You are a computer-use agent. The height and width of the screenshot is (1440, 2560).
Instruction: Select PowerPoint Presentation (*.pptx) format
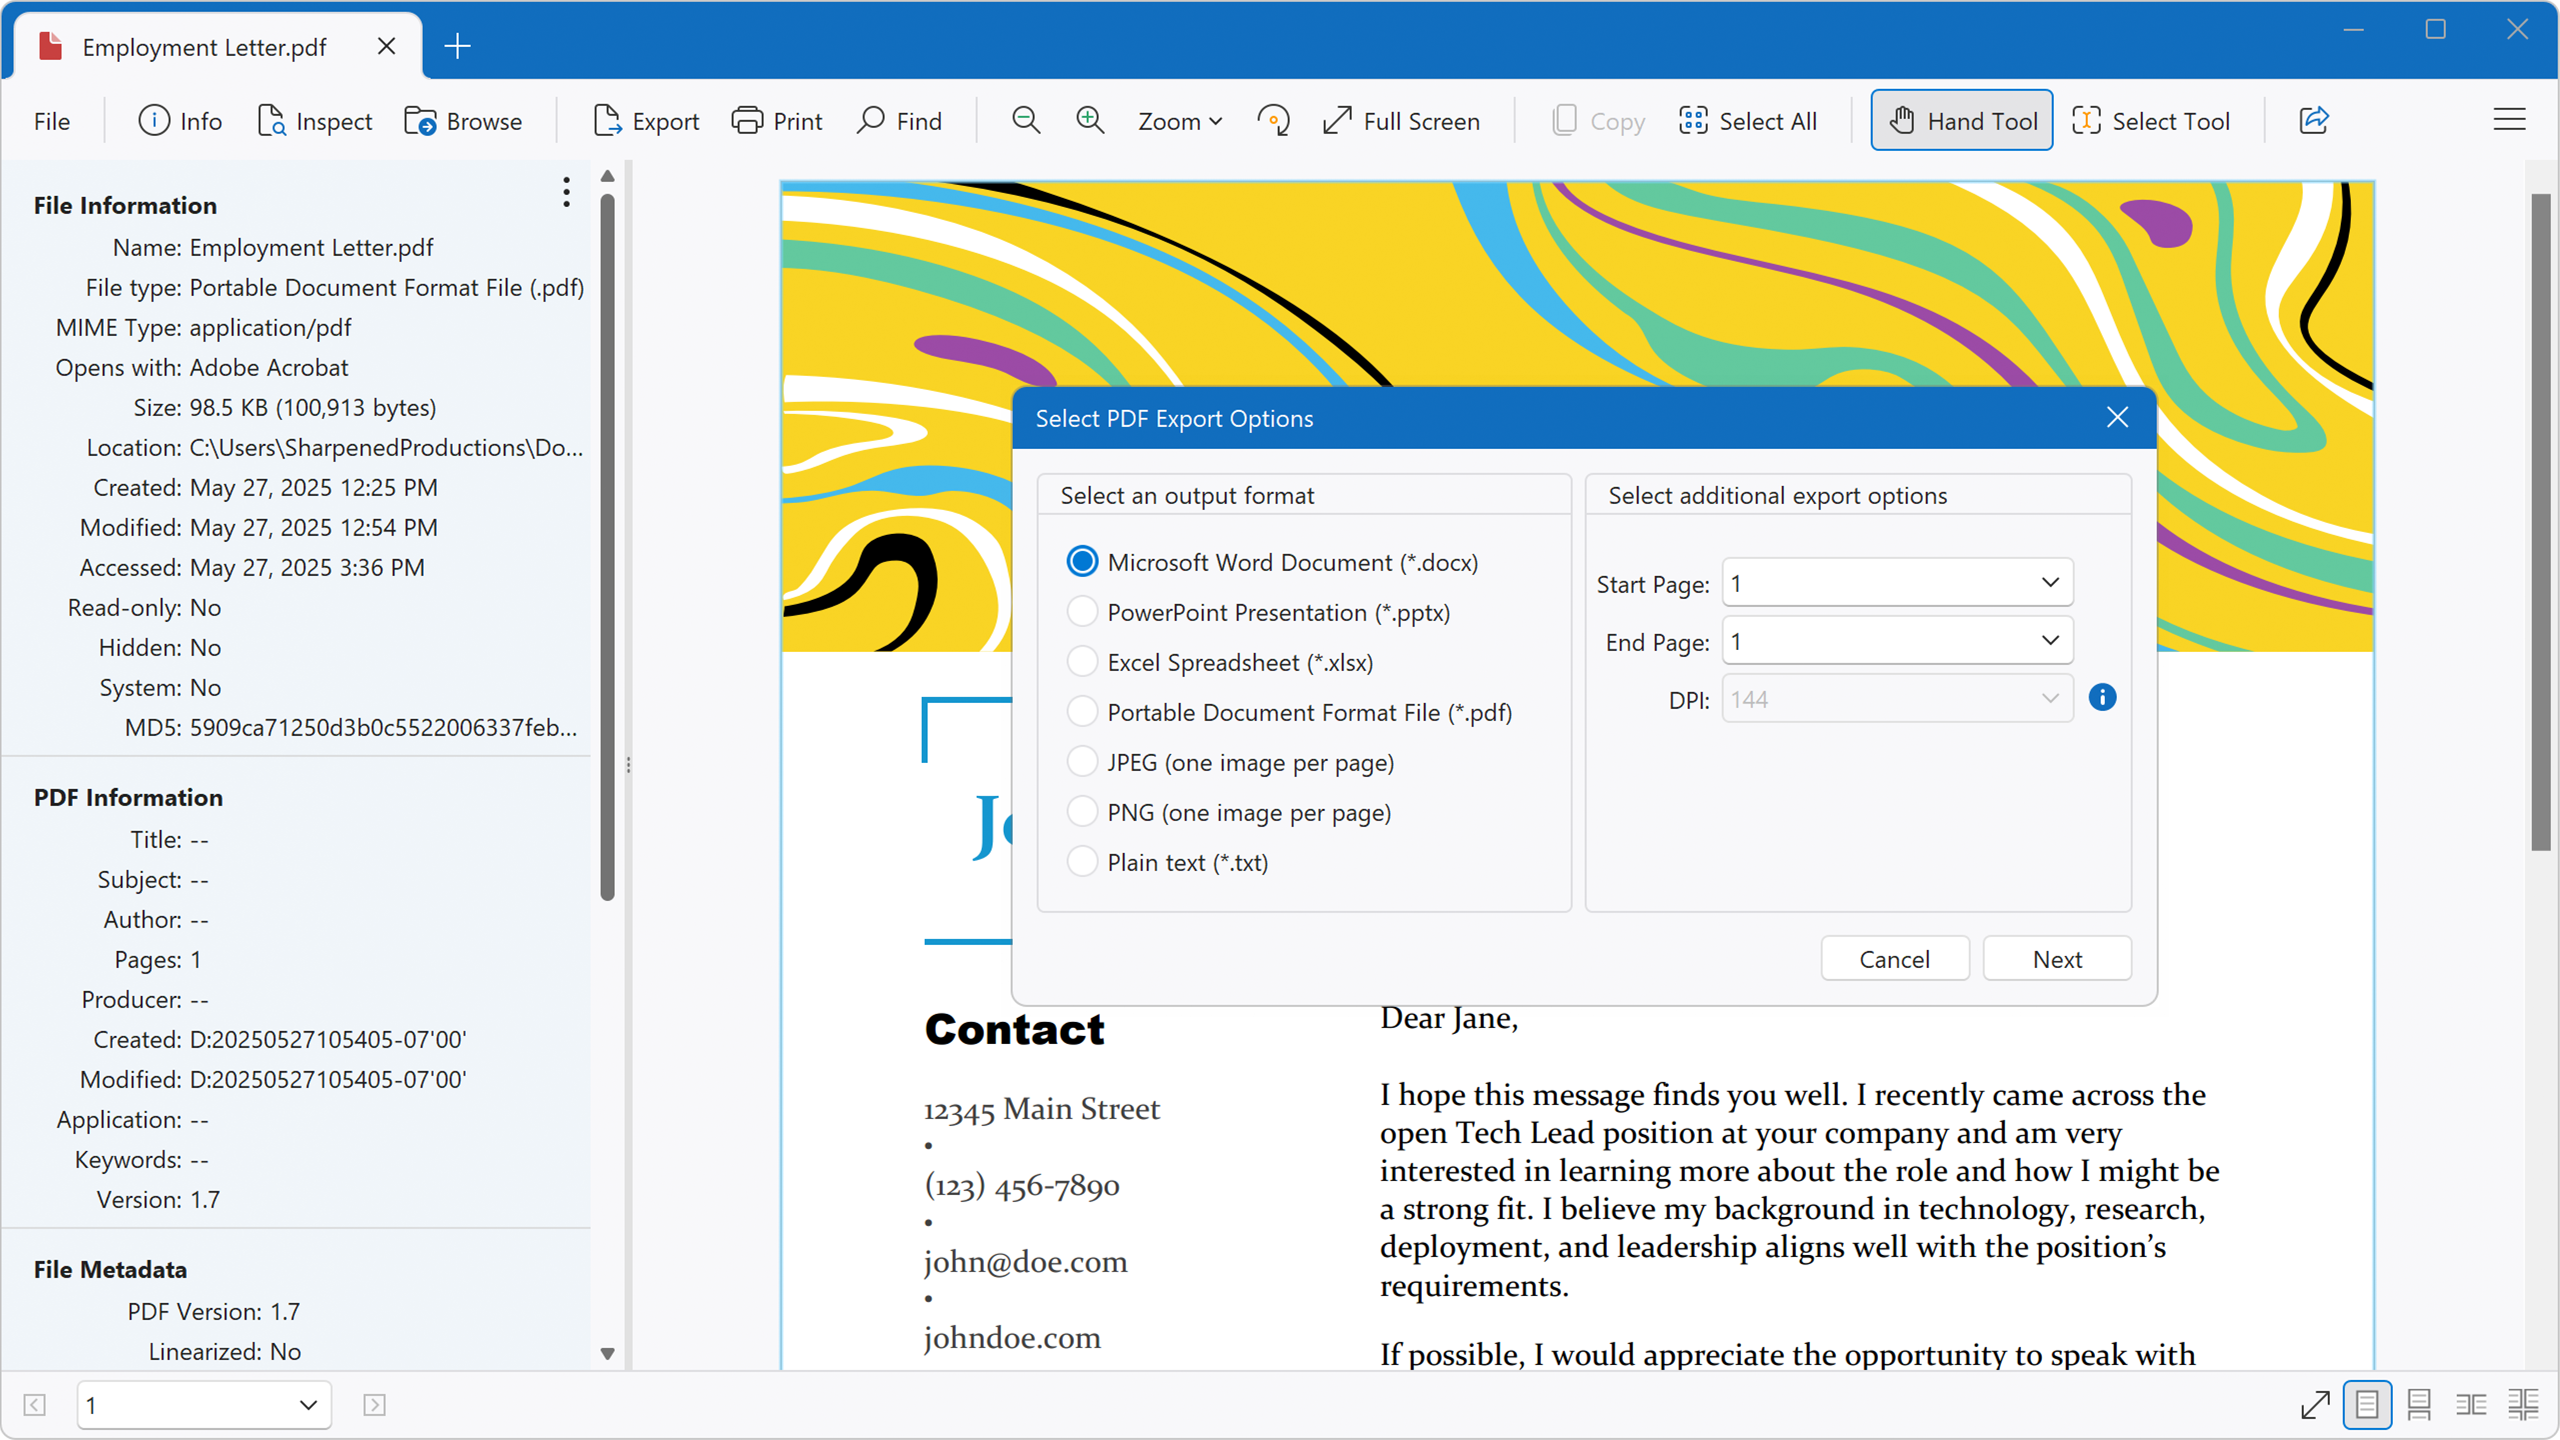1082,612
